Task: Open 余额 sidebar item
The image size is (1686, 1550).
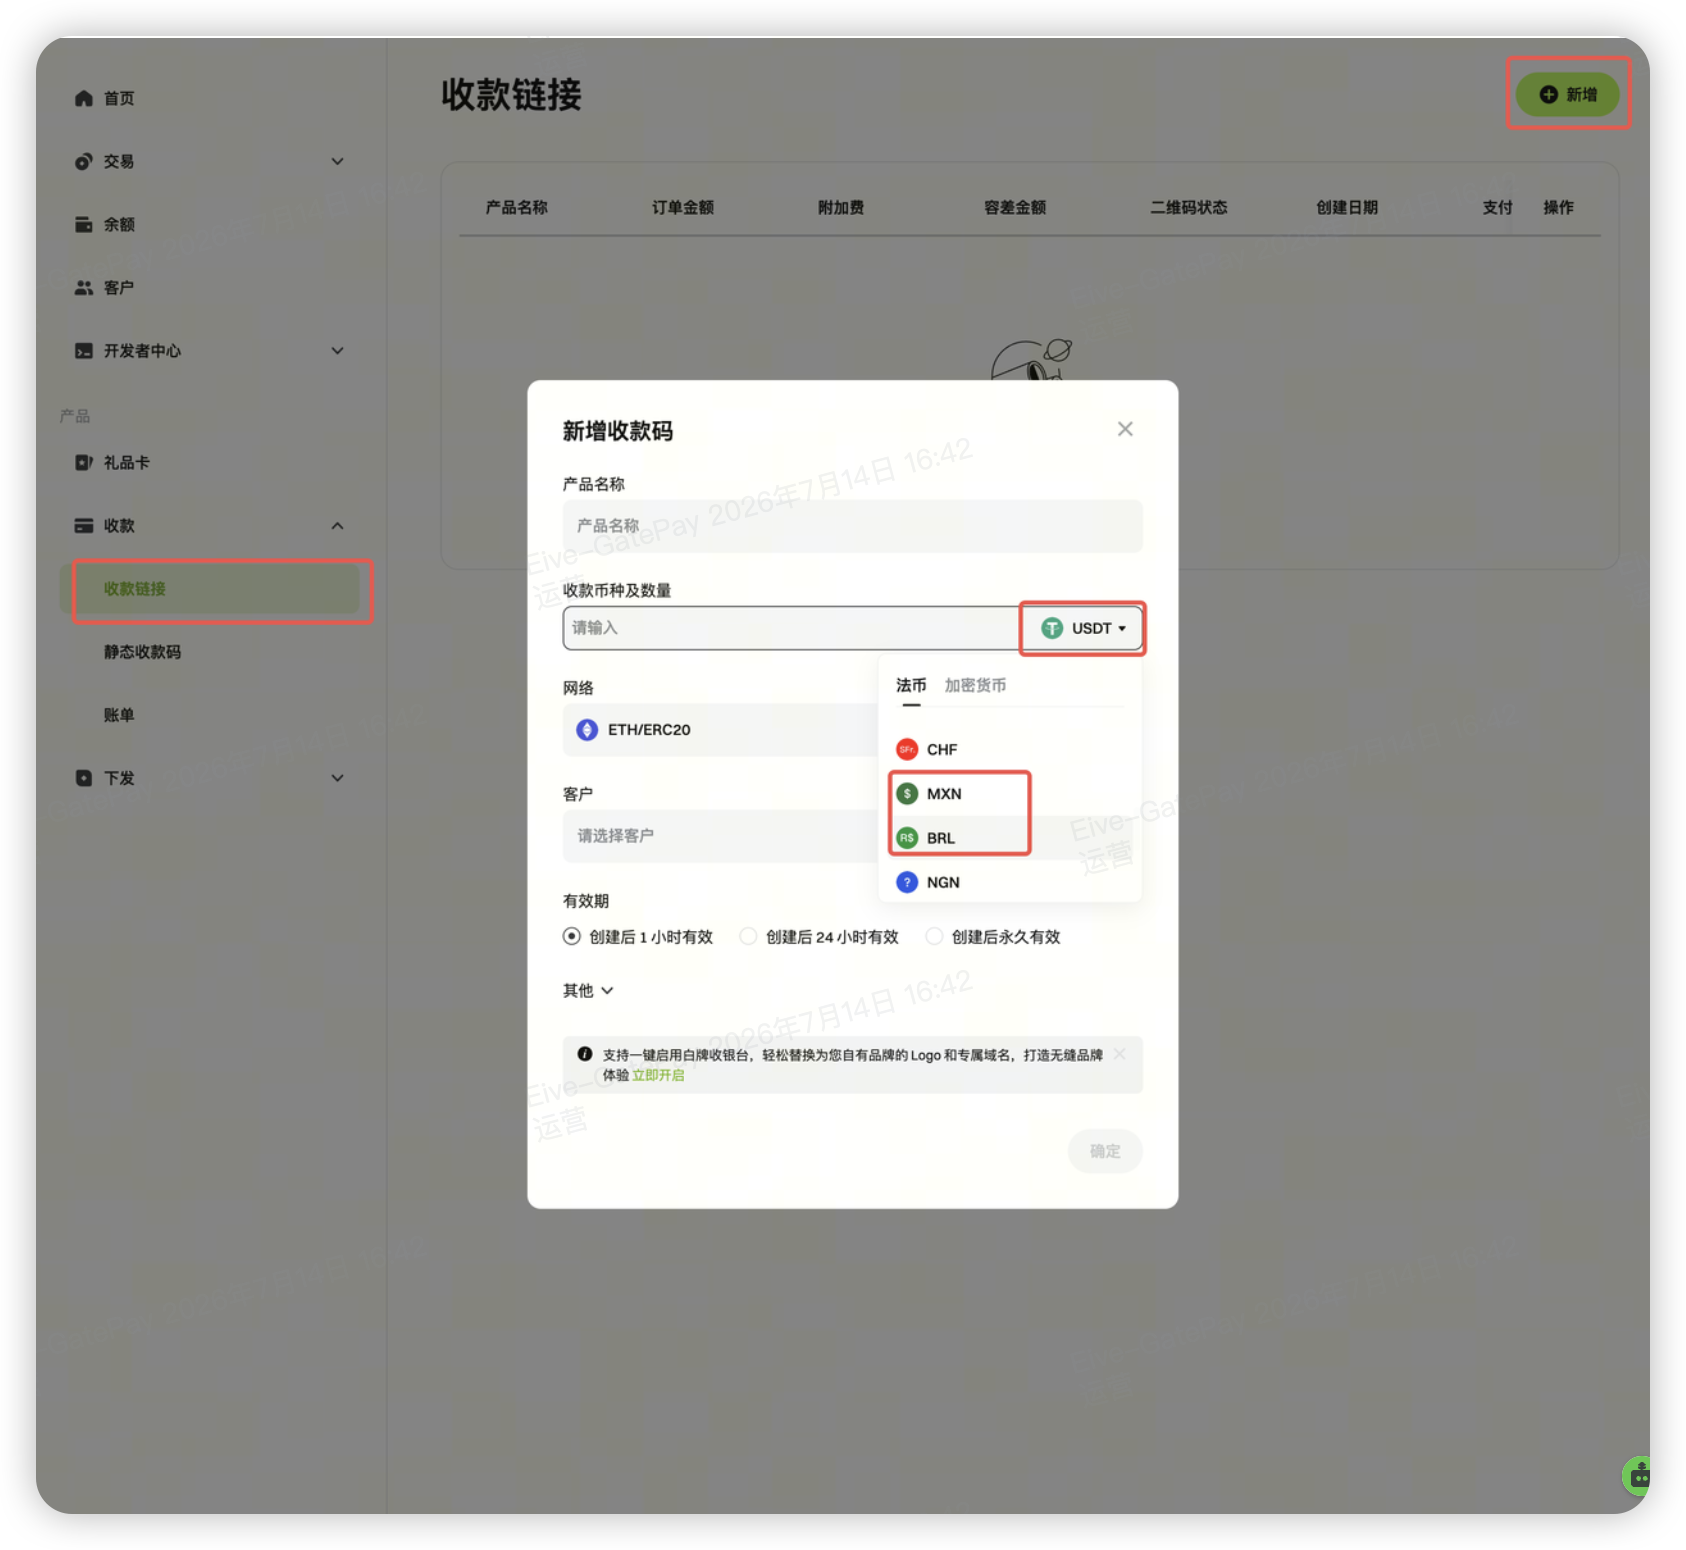Action: tap(119, 224)
